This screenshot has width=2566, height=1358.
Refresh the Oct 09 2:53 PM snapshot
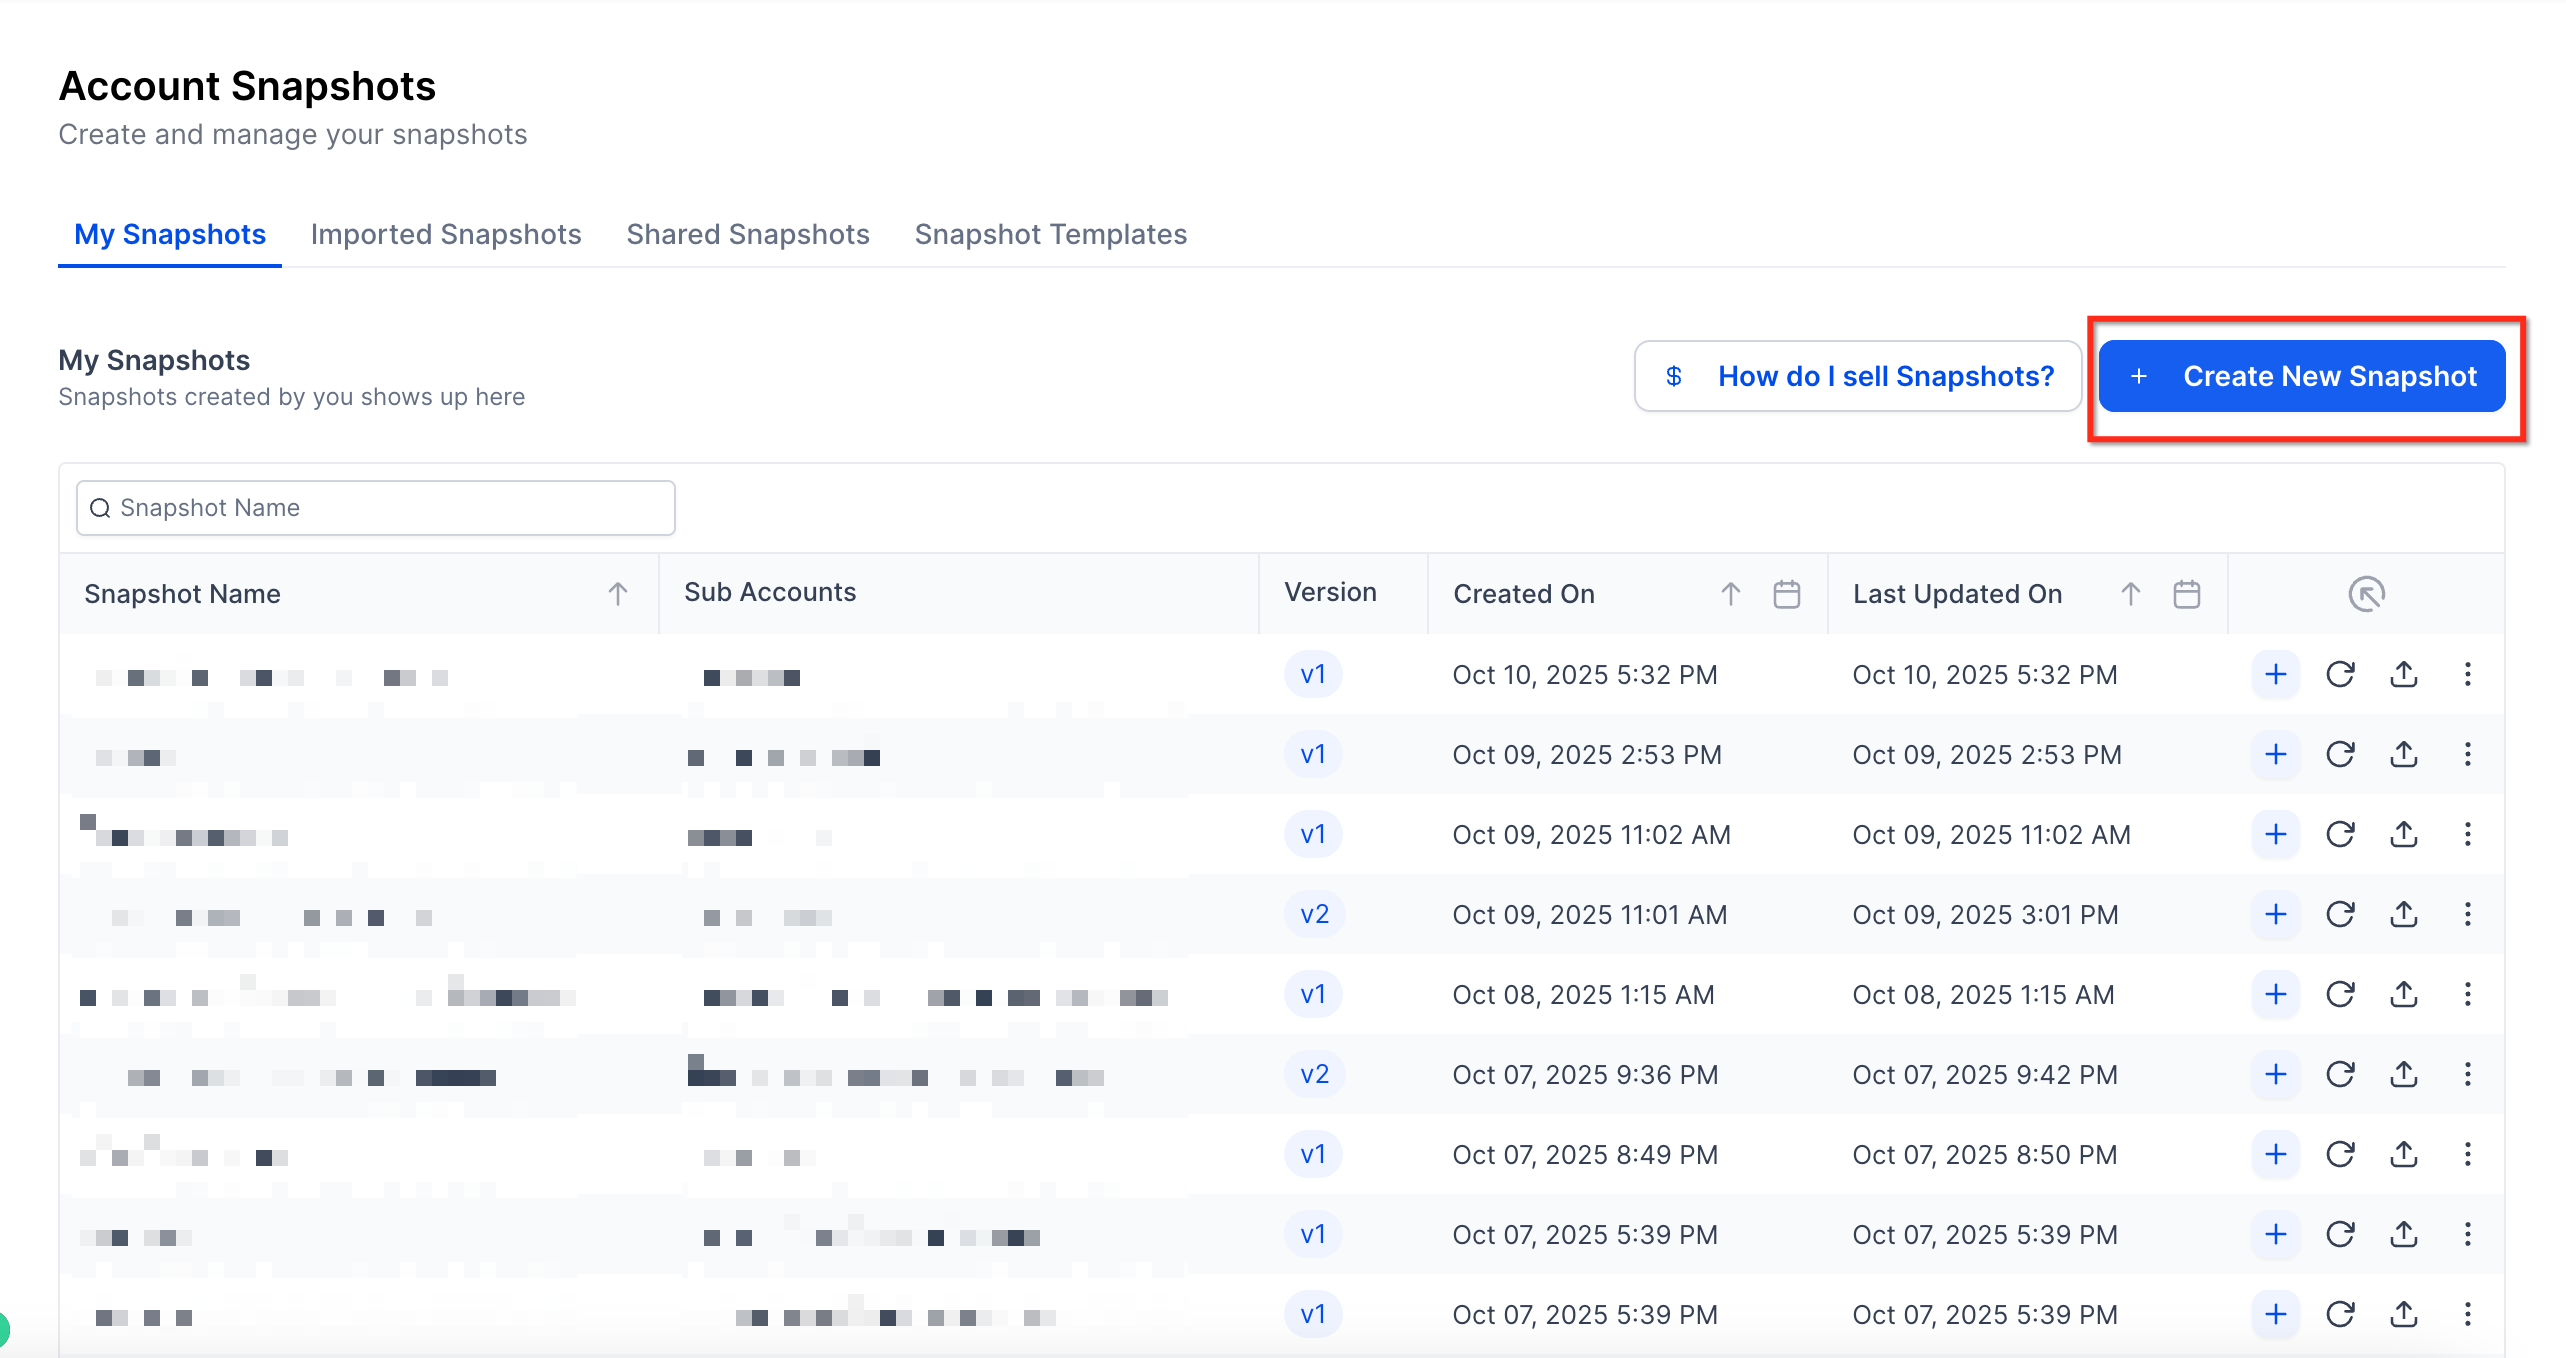pos(2340,755)
